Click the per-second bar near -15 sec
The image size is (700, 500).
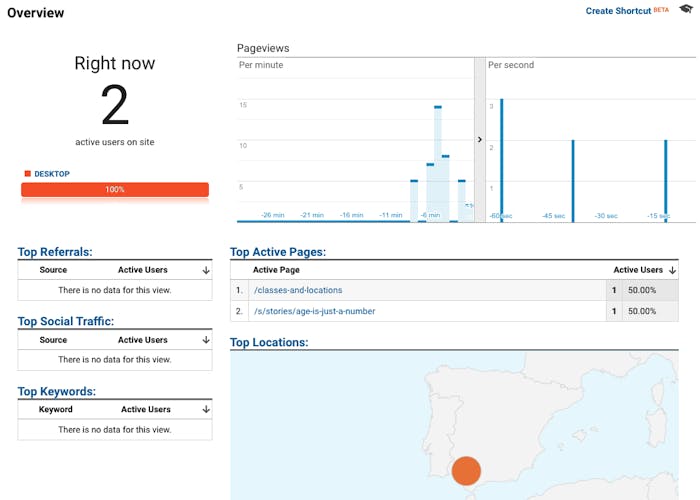click(x=666, y=180)
